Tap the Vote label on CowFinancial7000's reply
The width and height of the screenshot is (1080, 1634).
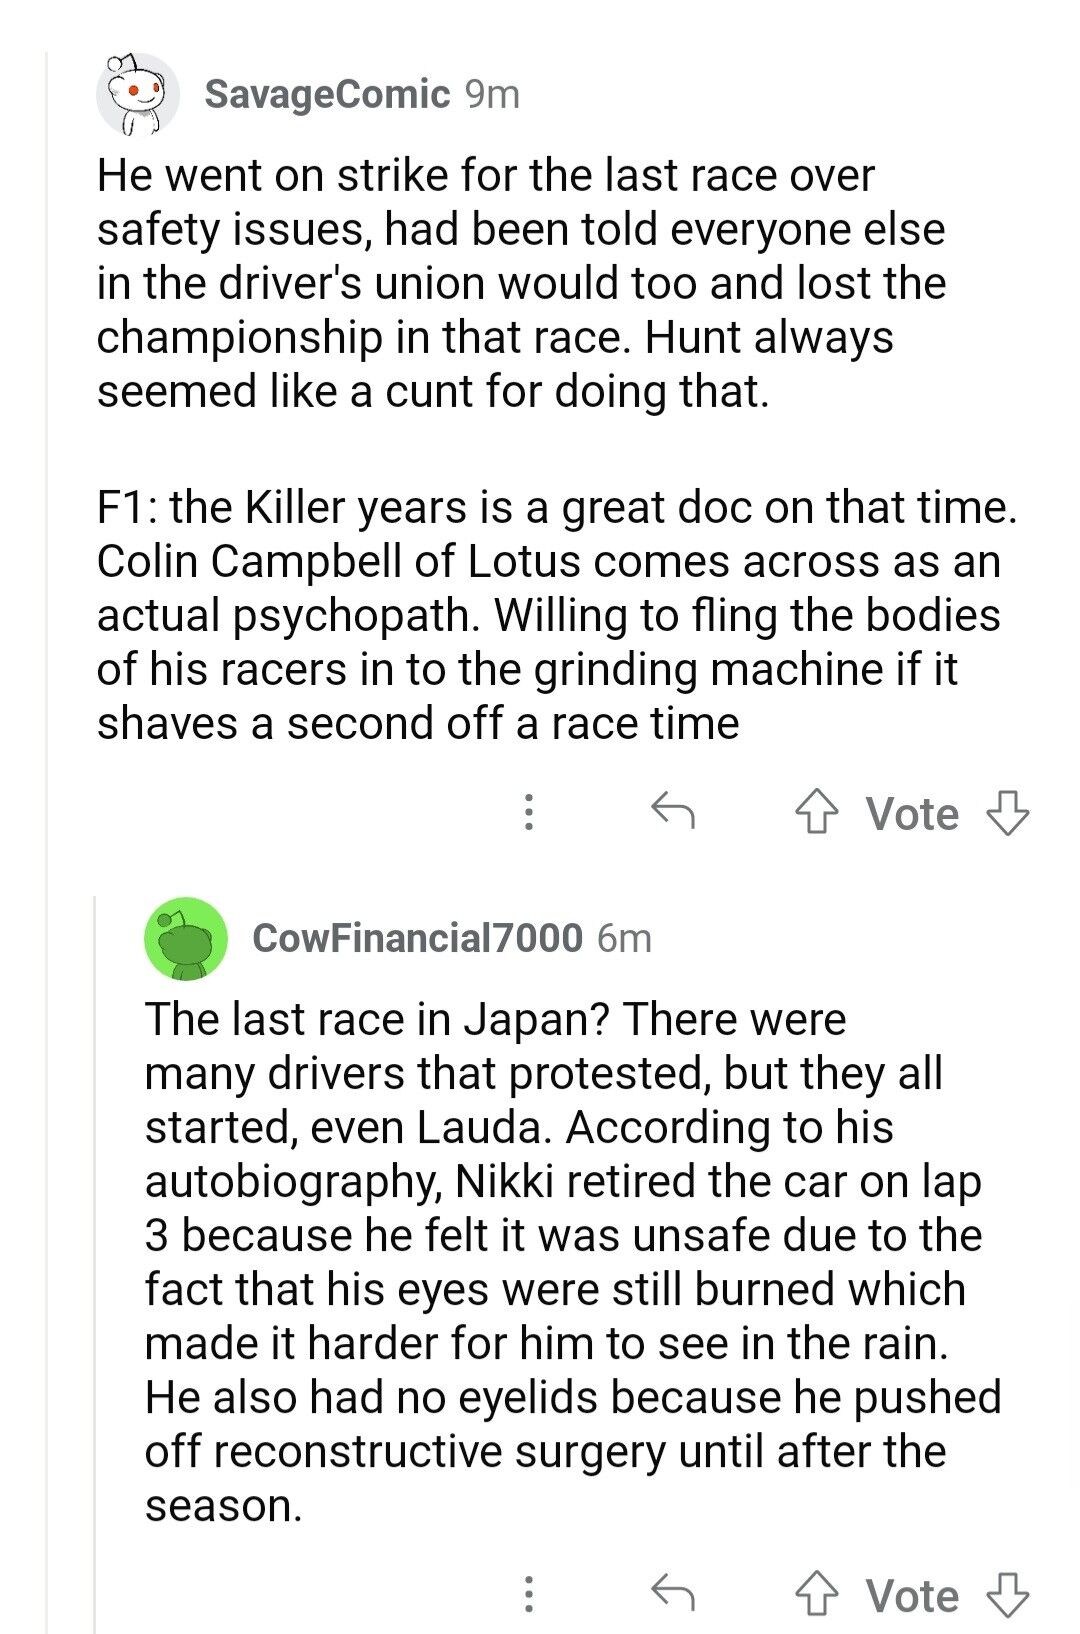tap(912, 1596)
